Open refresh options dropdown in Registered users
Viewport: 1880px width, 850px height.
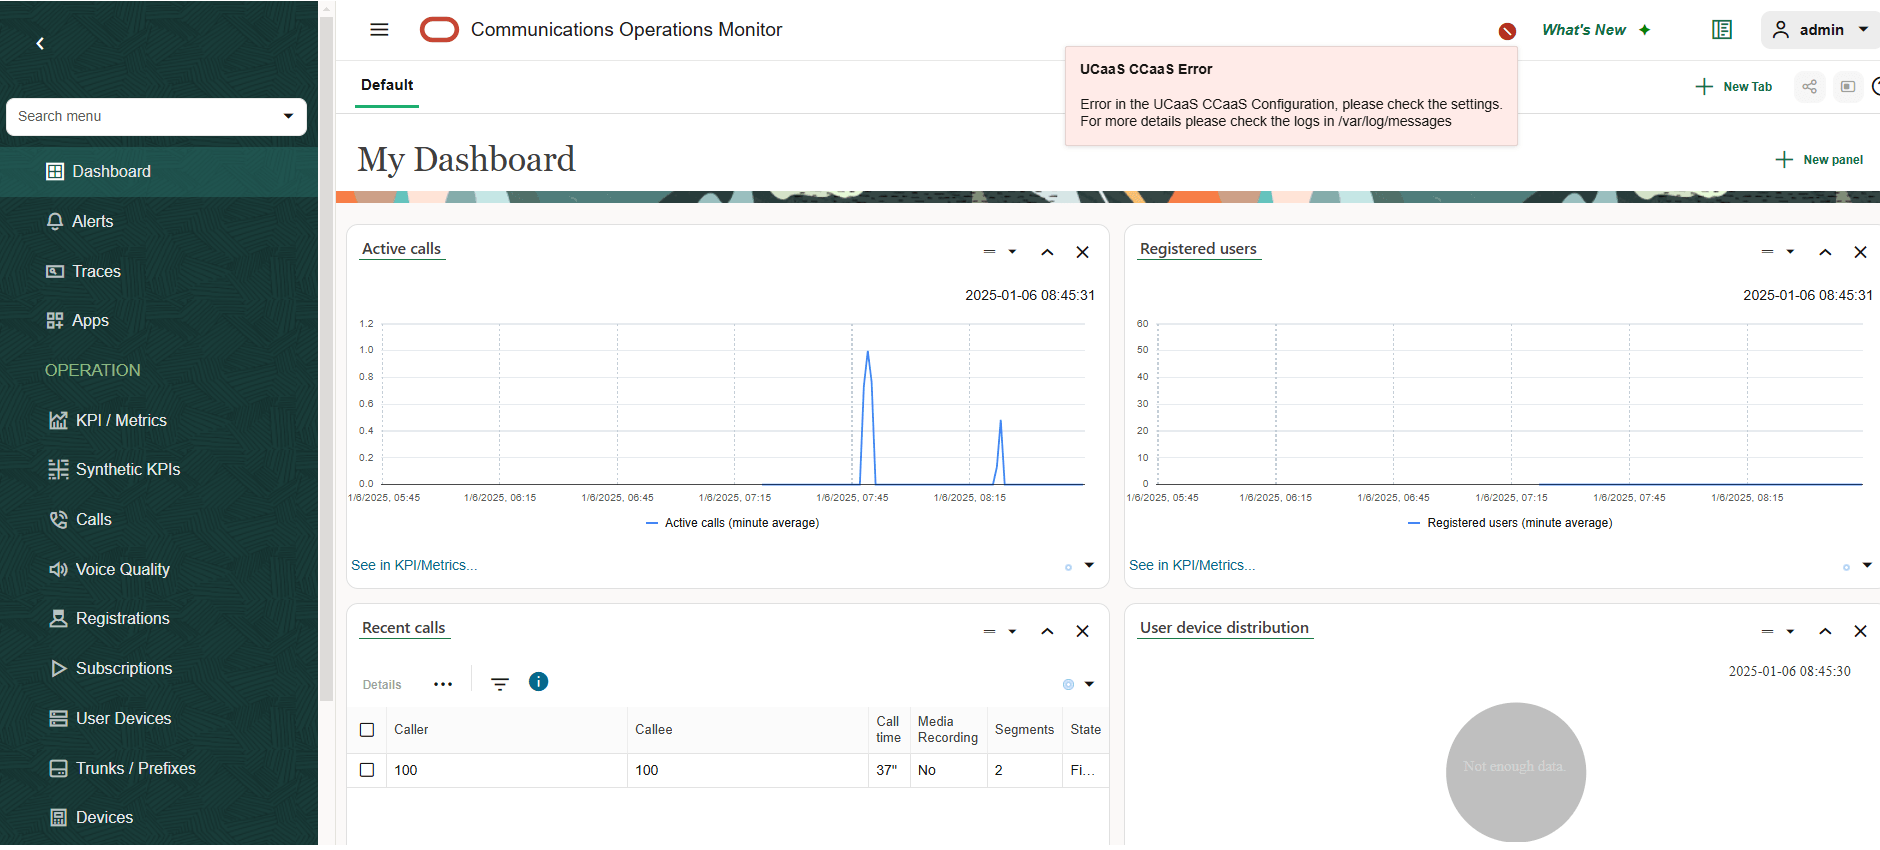(x=1867, y=565)
